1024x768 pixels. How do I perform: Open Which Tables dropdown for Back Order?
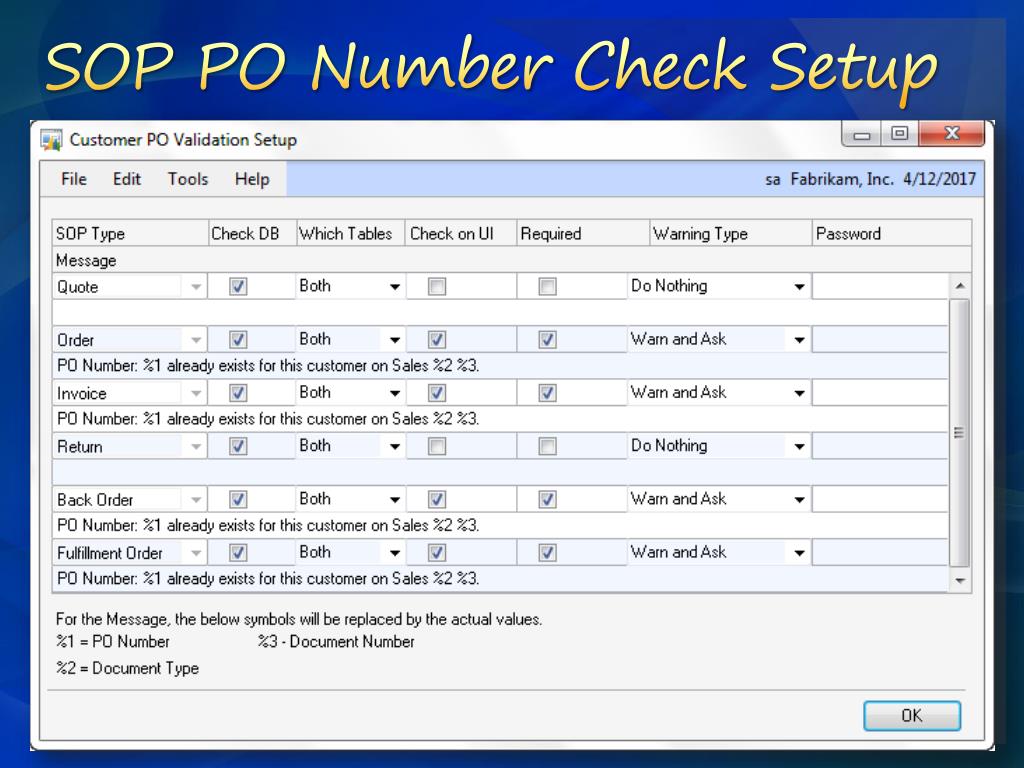(x=394, y=500)
